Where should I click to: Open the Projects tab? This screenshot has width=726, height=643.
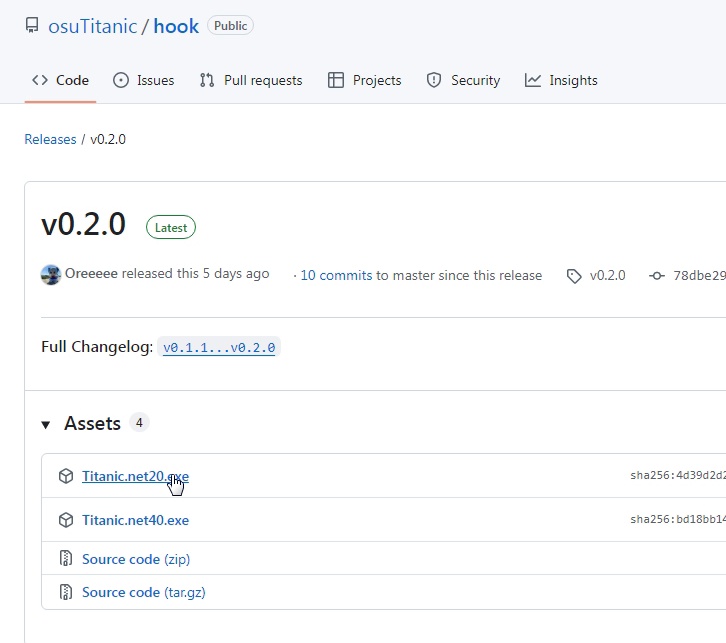click(364, 80)
